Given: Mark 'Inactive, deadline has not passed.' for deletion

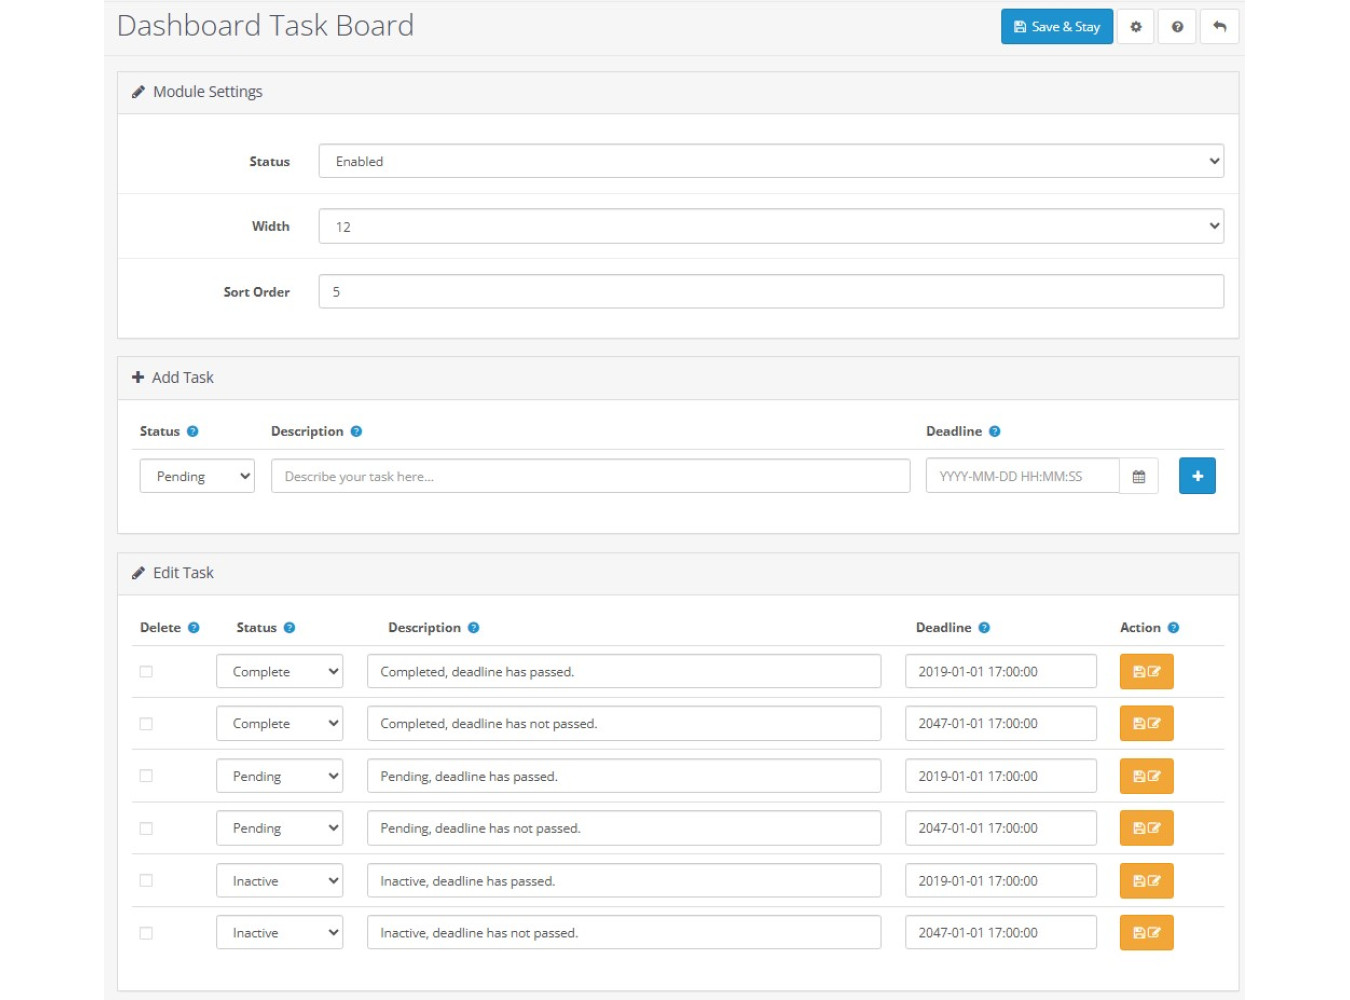Looking at the screenshot, I should click(146, 933).
